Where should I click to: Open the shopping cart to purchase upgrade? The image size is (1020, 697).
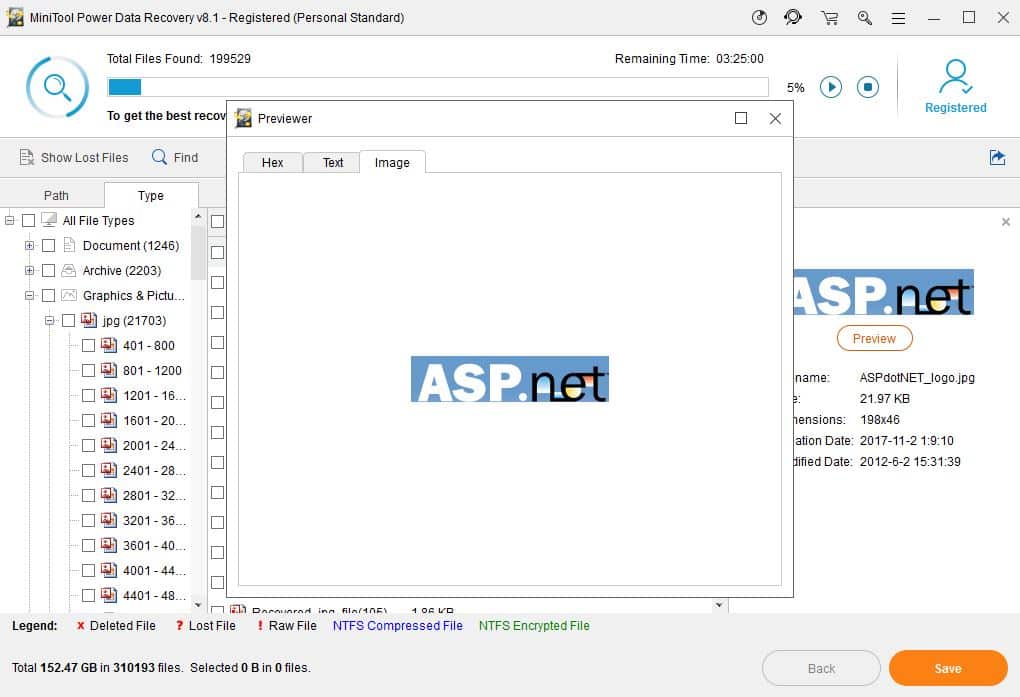(x=829, y=17)
